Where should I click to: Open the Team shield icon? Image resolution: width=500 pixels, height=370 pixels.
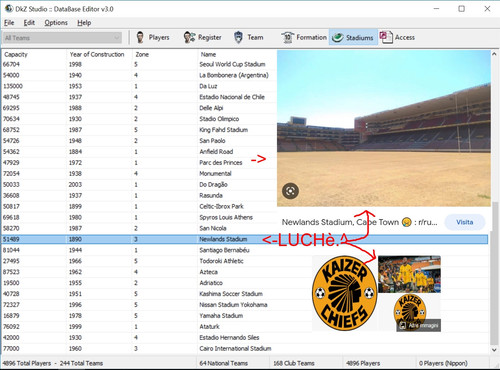click(x=238, y=37)
